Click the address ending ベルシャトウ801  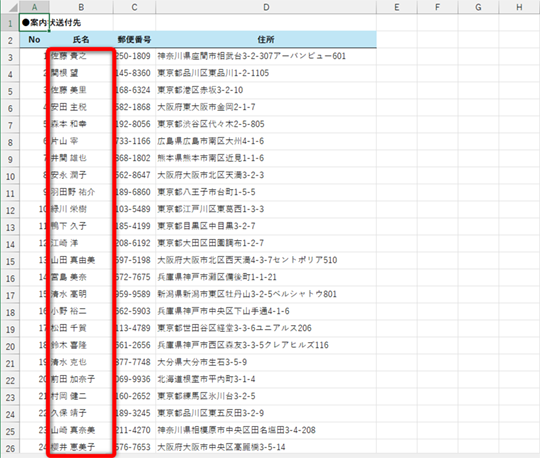point(266,294)
